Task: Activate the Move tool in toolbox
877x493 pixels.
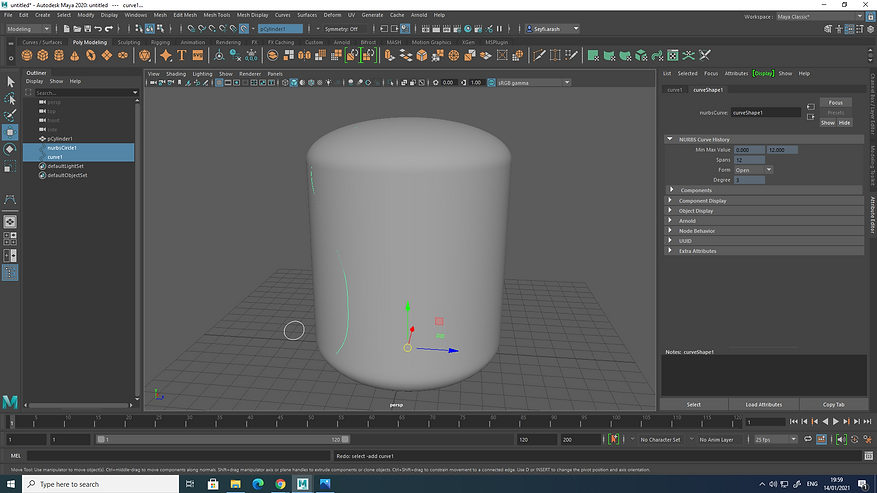Action: (10, 133)
